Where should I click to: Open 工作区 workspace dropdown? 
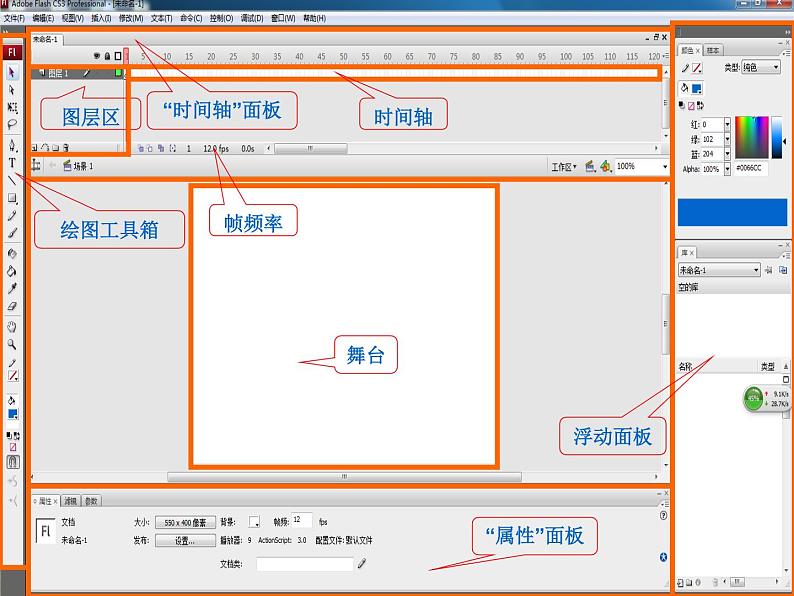tap(564, 167)
